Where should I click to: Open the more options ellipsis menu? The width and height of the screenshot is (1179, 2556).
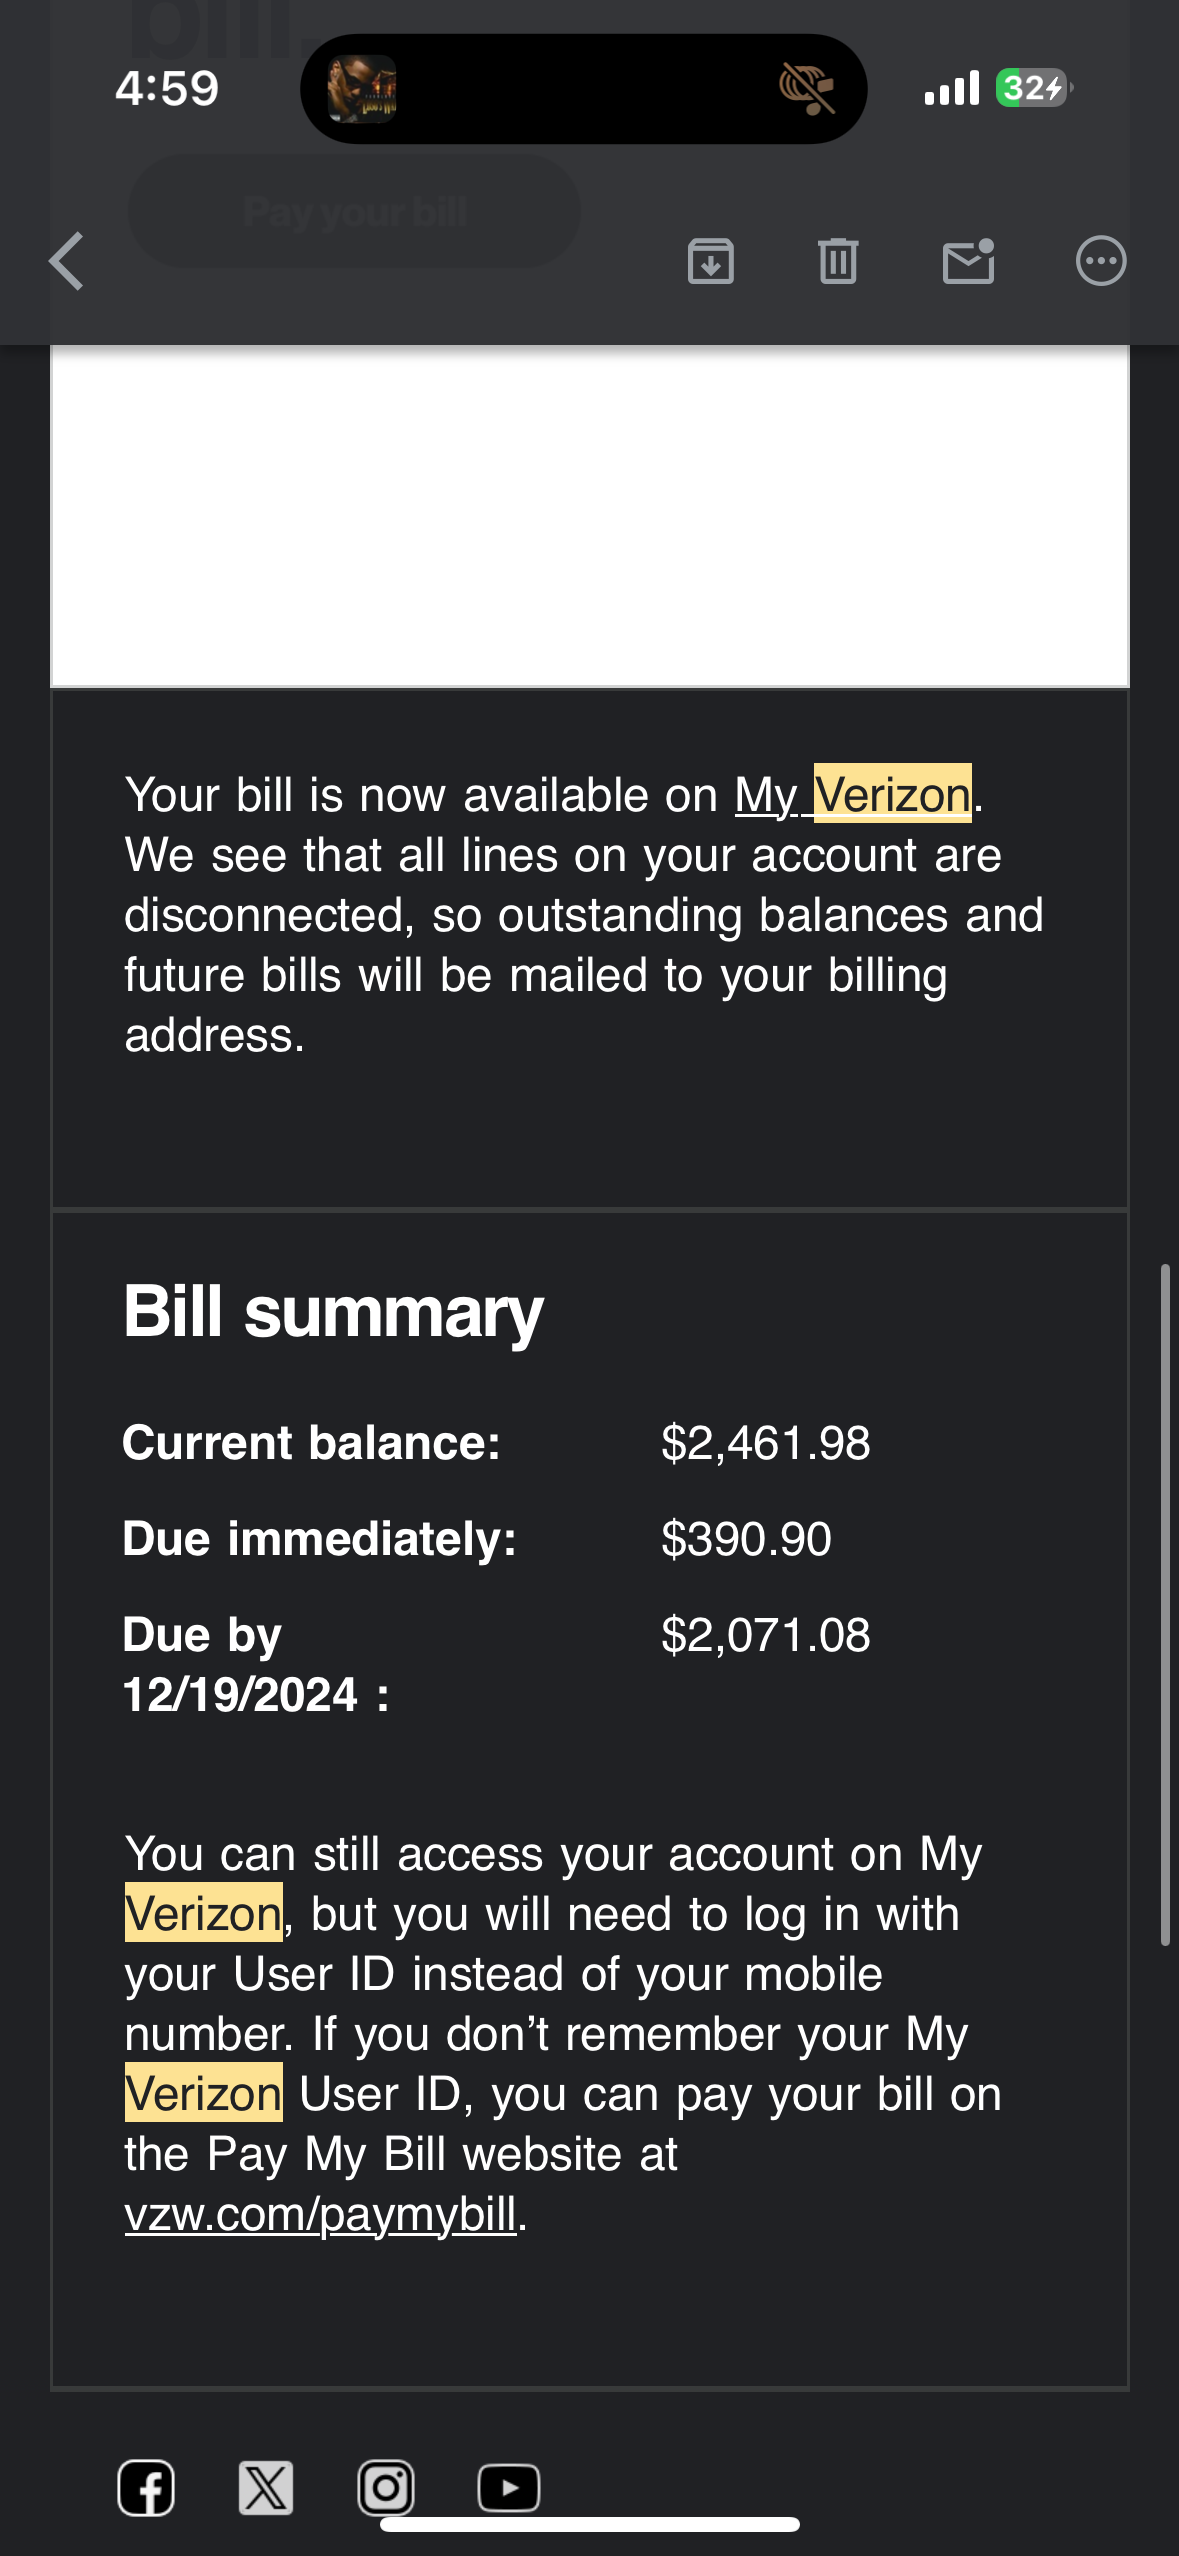[1101, 262]
